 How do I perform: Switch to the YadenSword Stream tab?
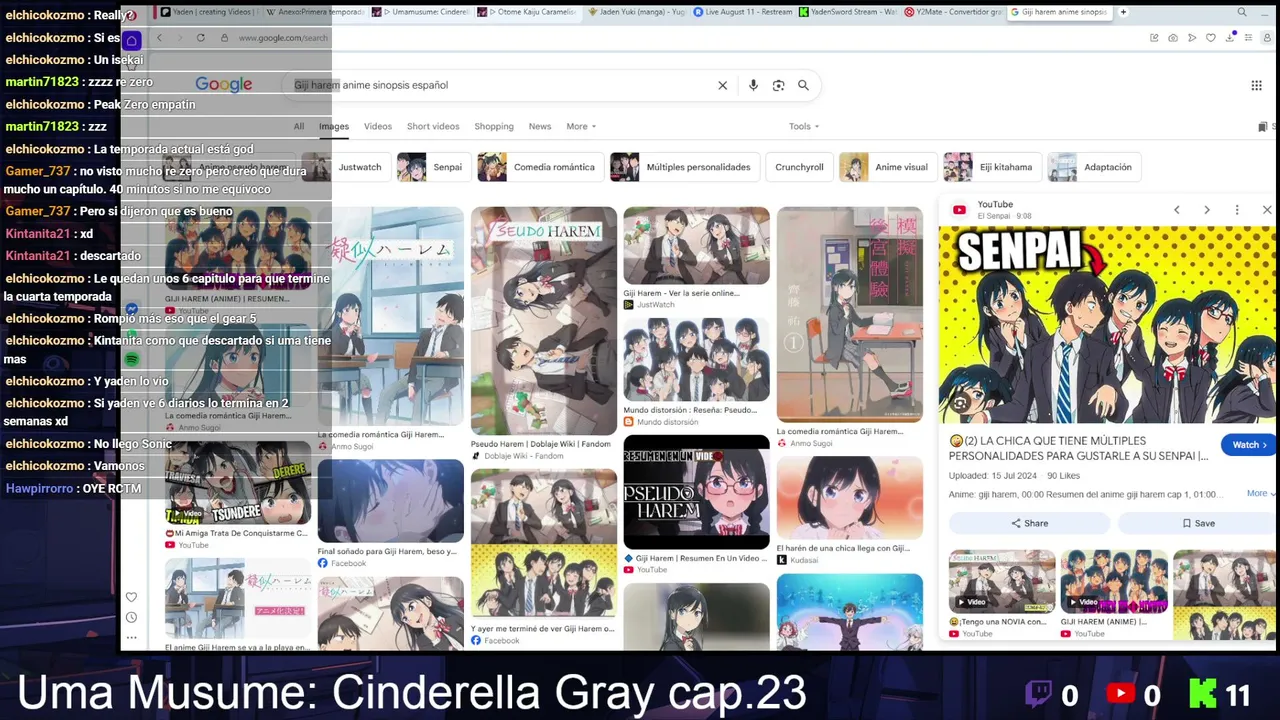pyautogui.click(x=847, y=12)
